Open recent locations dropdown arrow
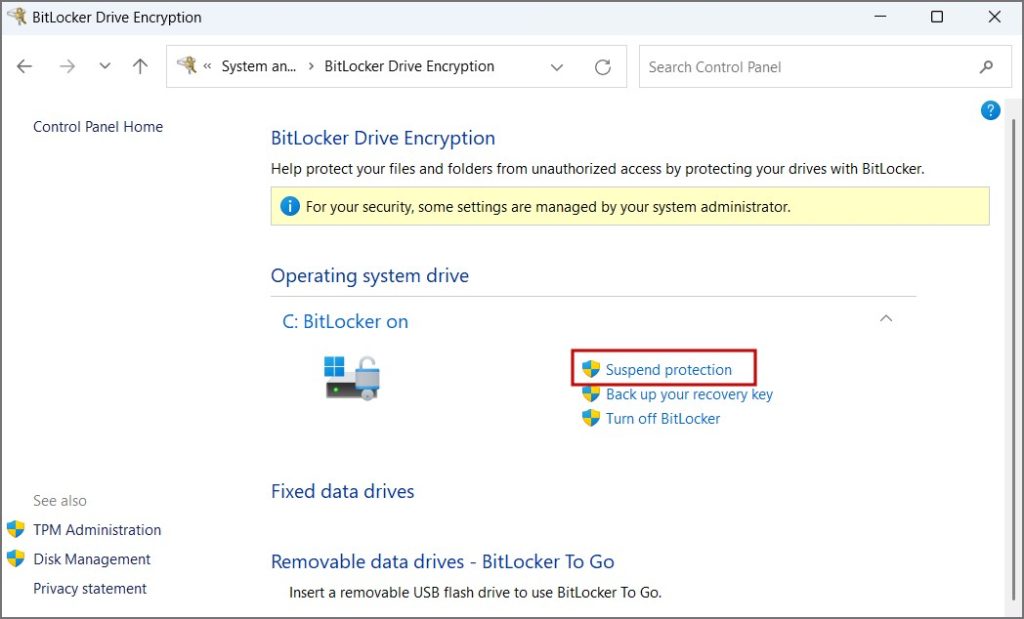 pyautogui.click(x=105, y=67)
